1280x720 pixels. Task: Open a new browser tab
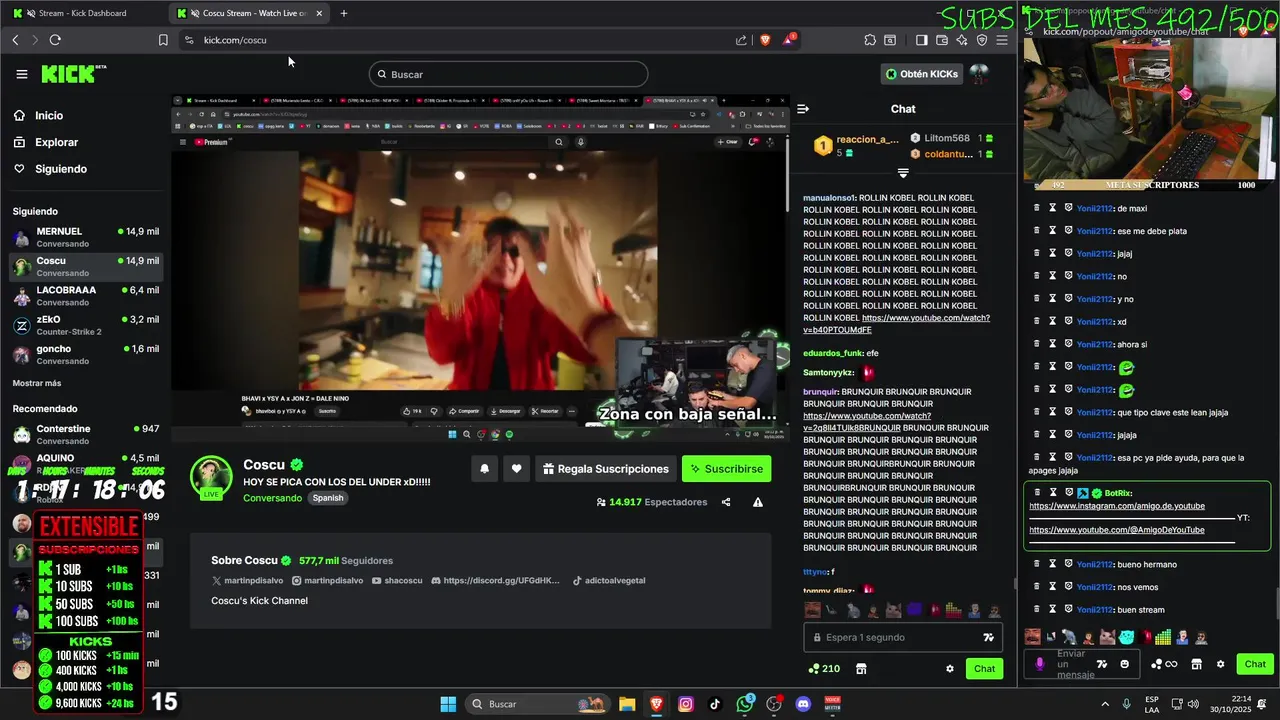344,13
